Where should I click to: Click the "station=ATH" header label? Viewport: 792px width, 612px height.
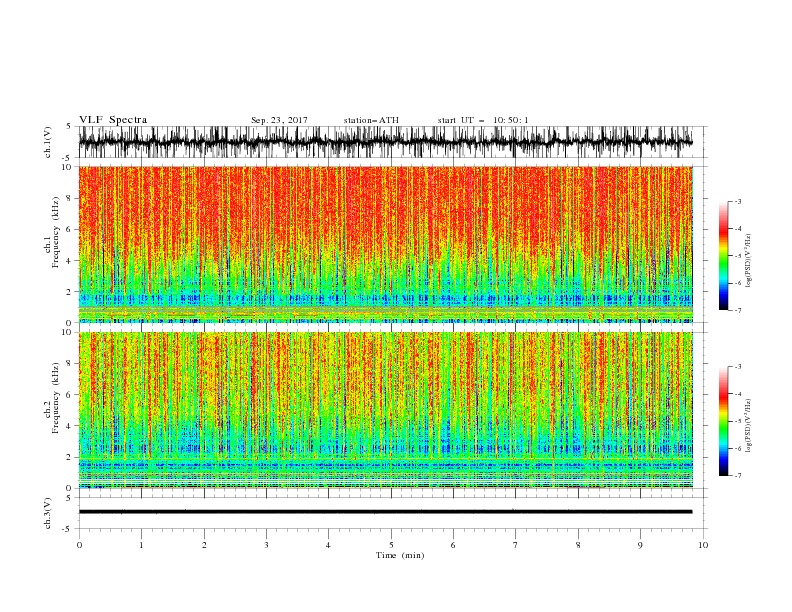click(x=371, y=120)
